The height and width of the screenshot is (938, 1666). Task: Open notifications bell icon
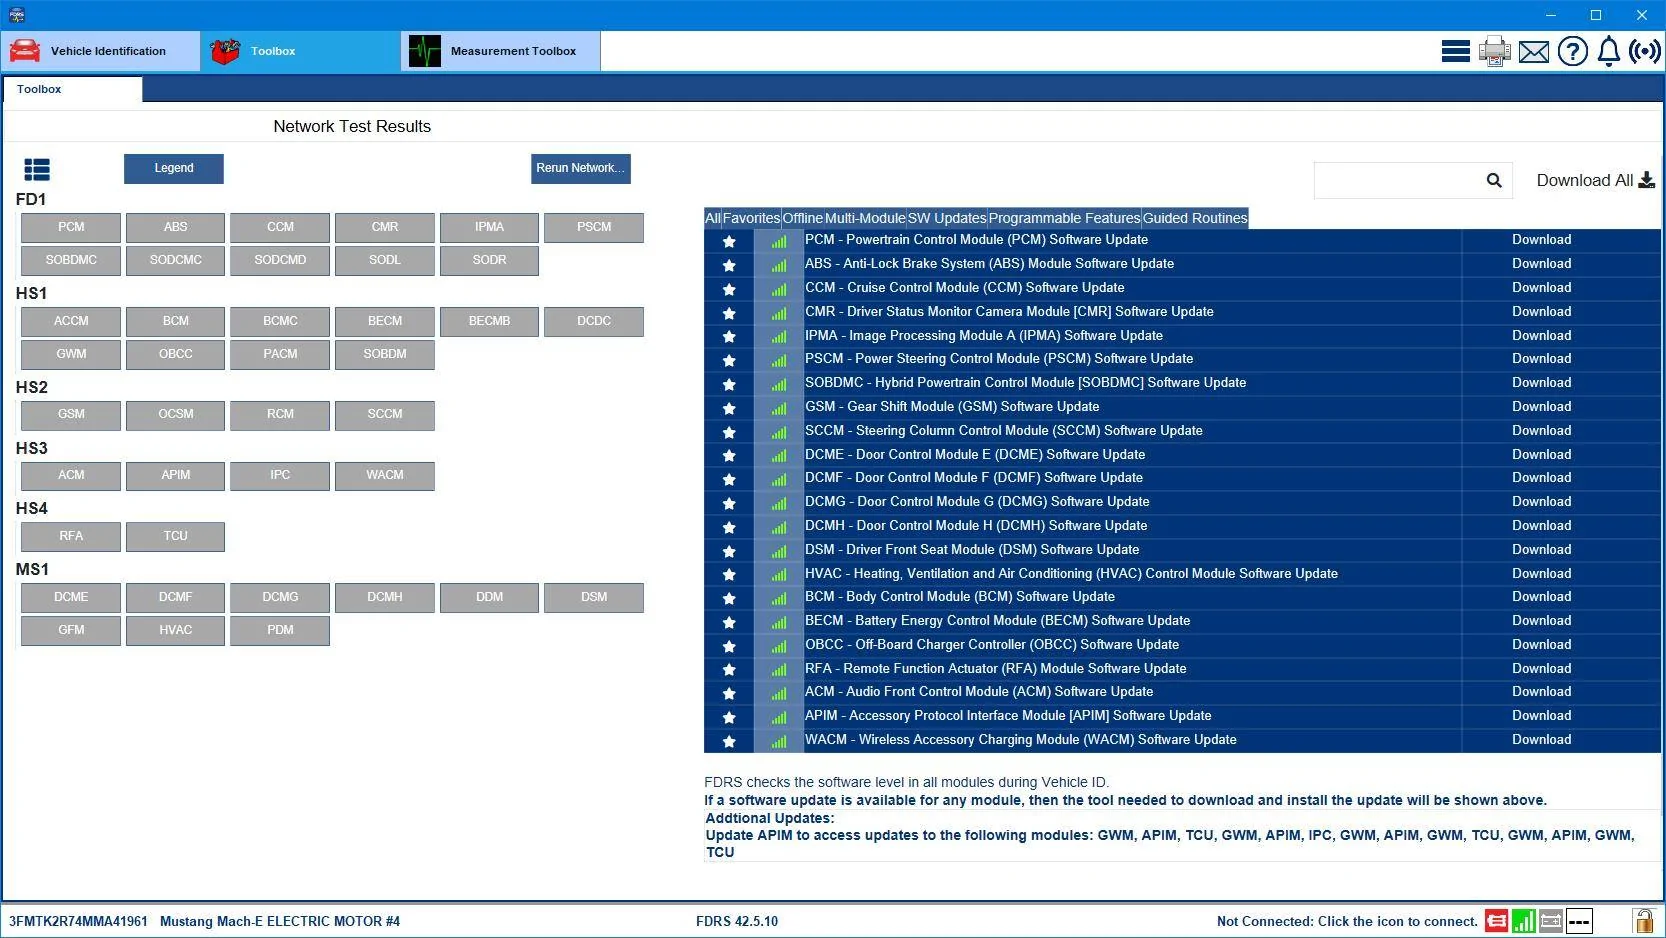click(1608, 51)
